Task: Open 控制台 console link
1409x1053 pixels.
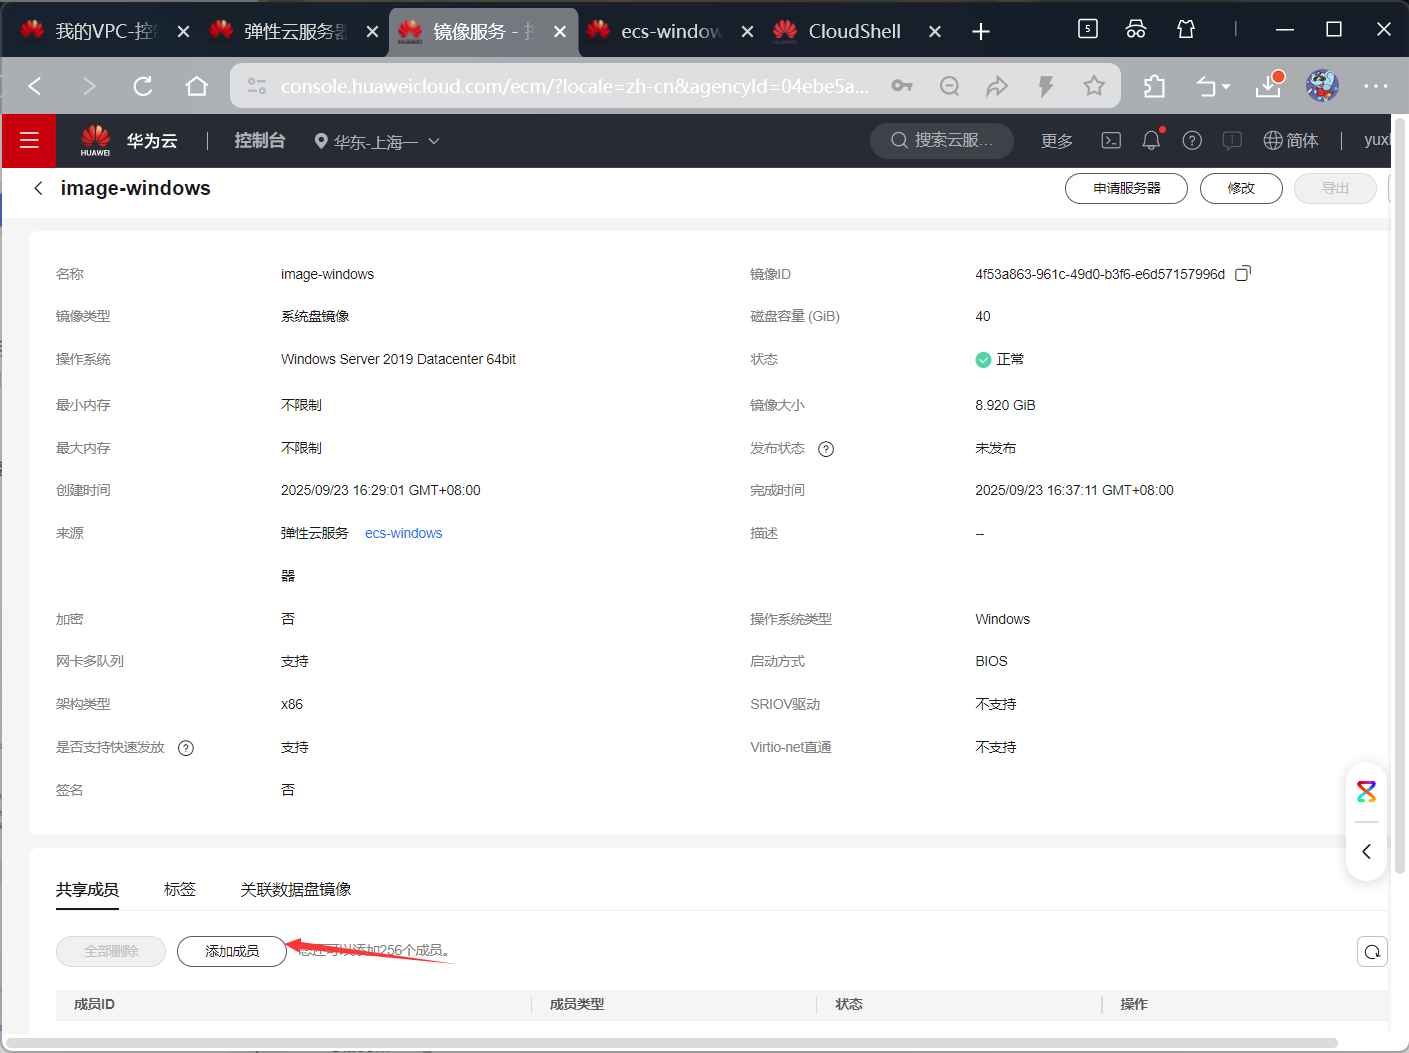Action: click(260, 141)
